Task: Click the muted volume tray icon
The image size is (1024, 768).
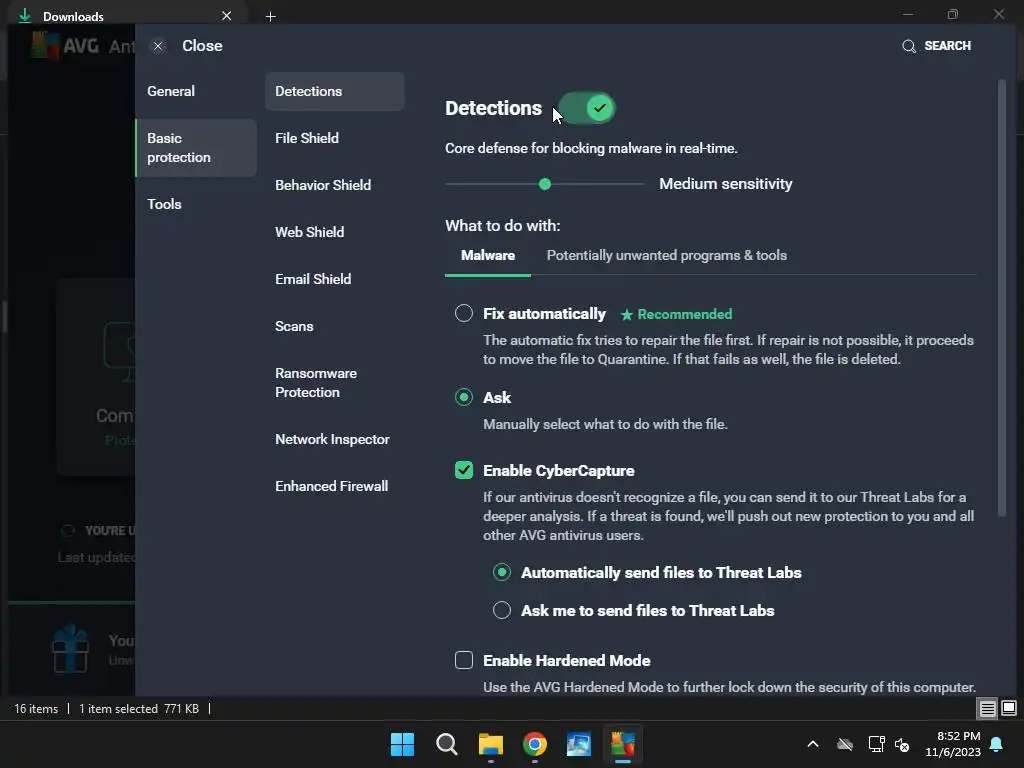Action: click(x=902, y=744)
